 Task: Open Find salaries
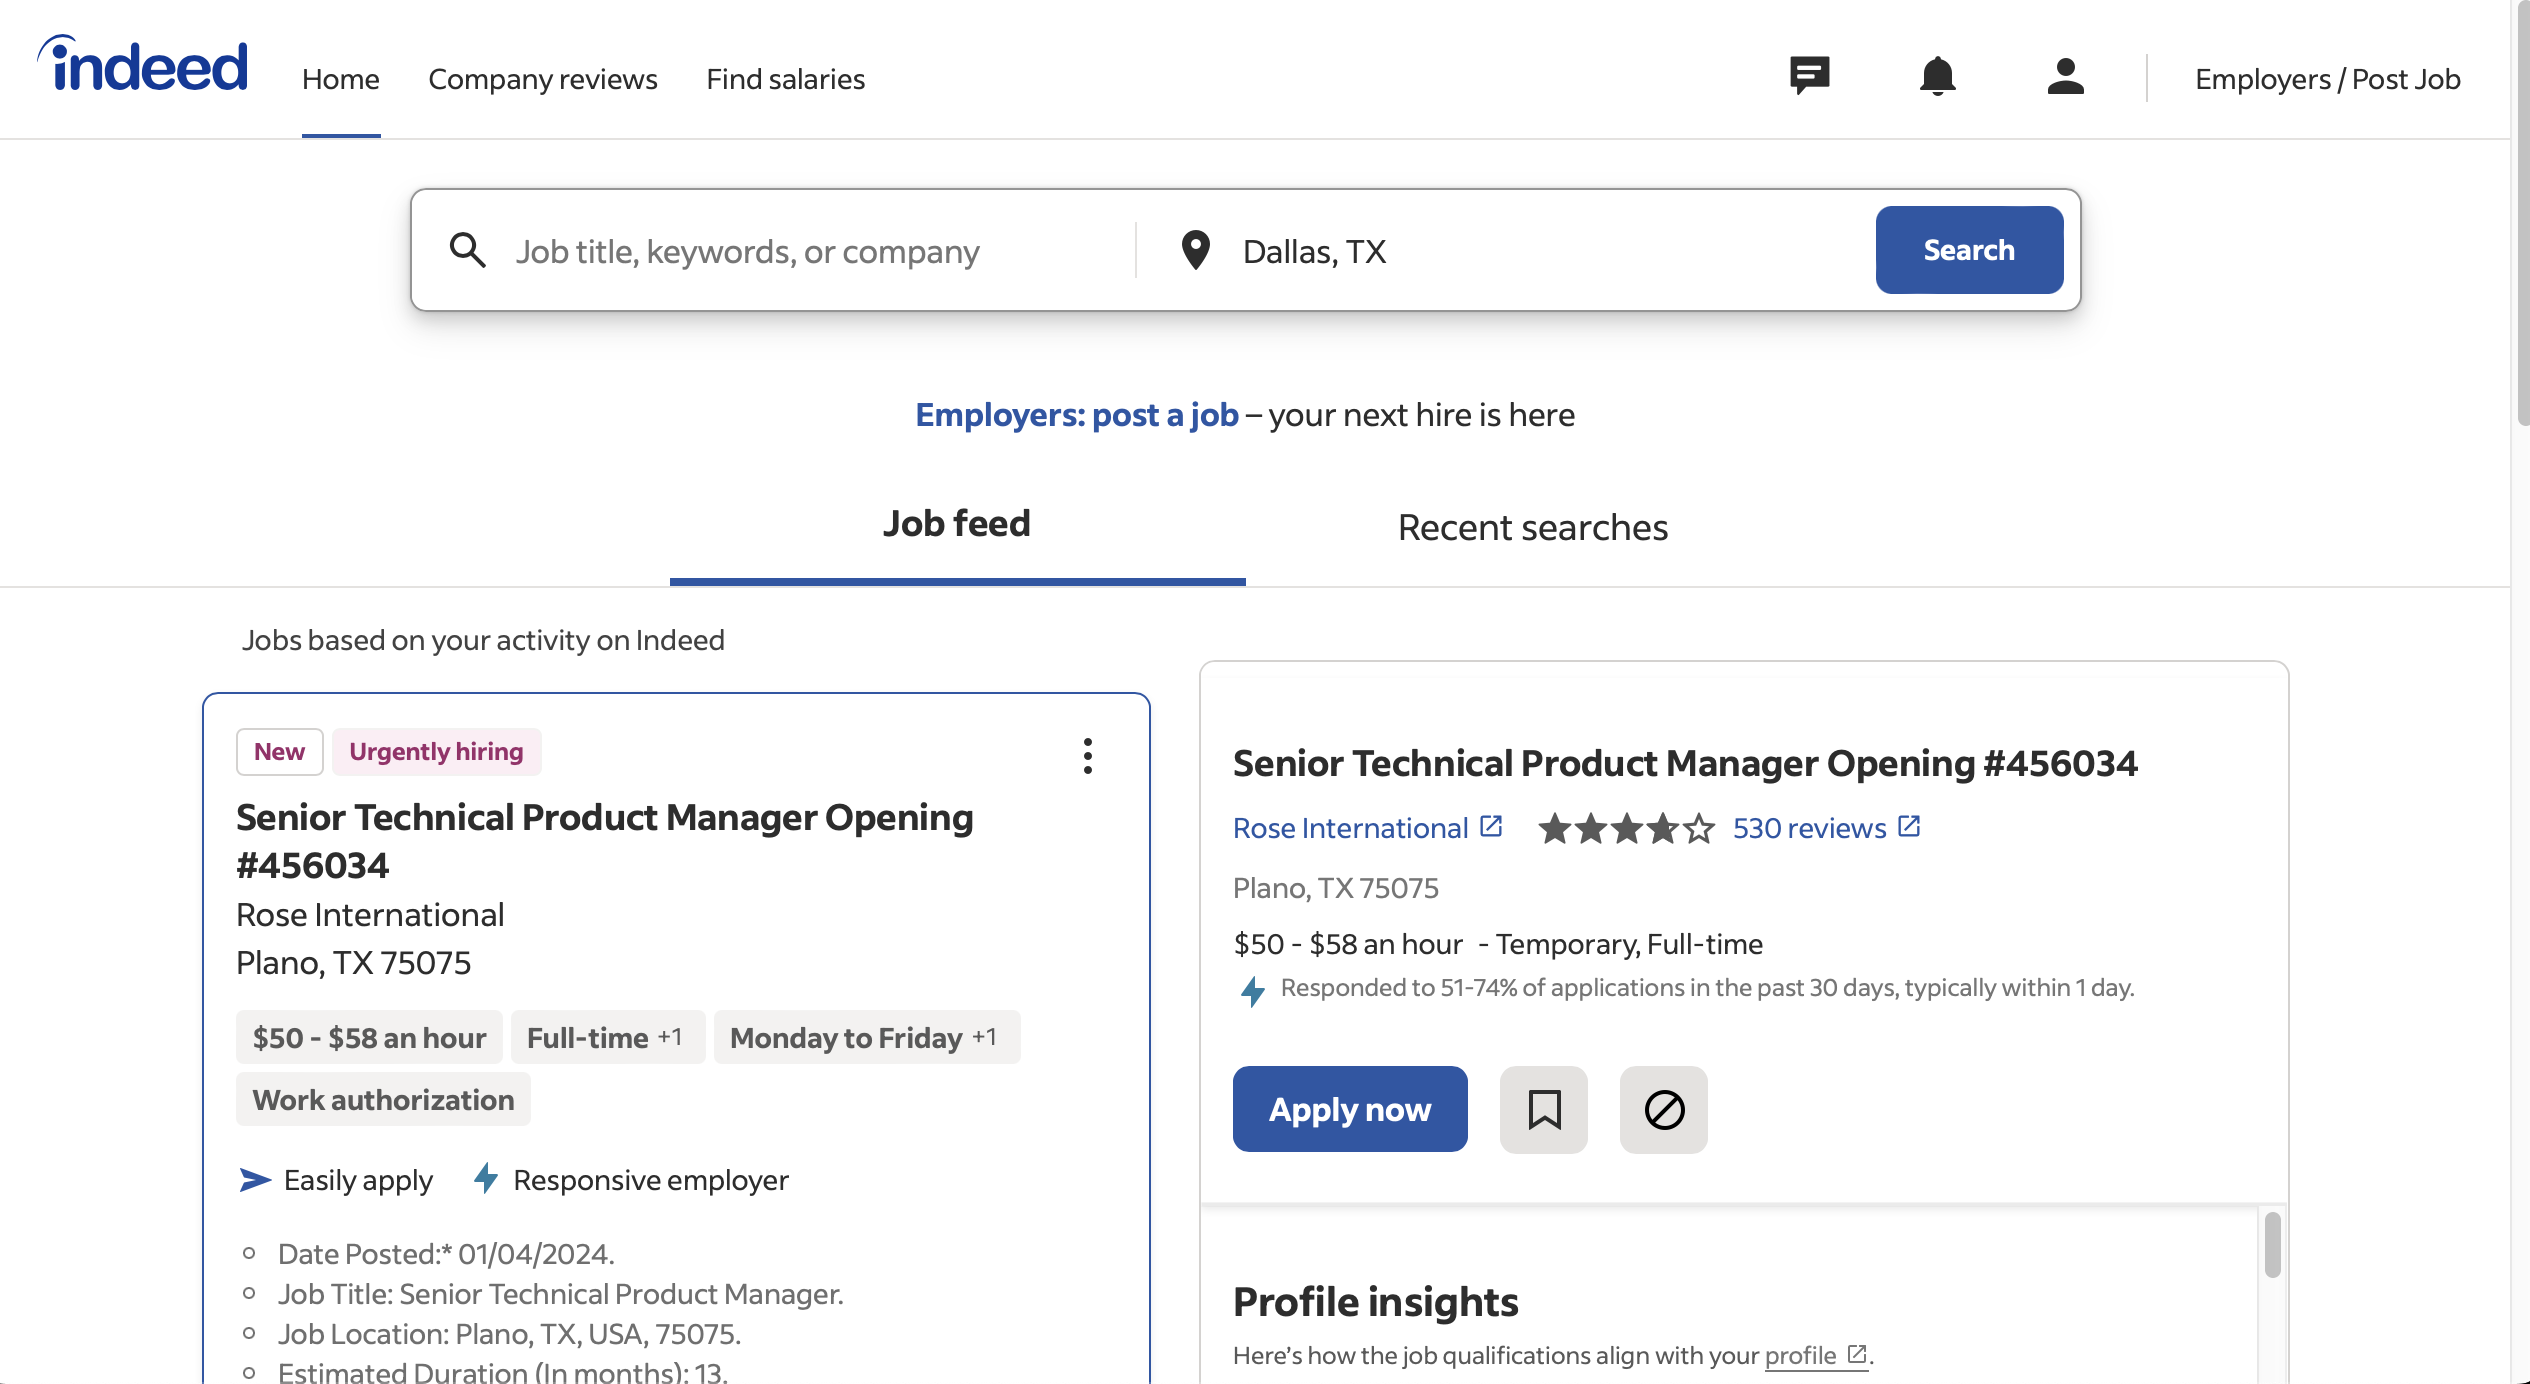coord(786,78)
